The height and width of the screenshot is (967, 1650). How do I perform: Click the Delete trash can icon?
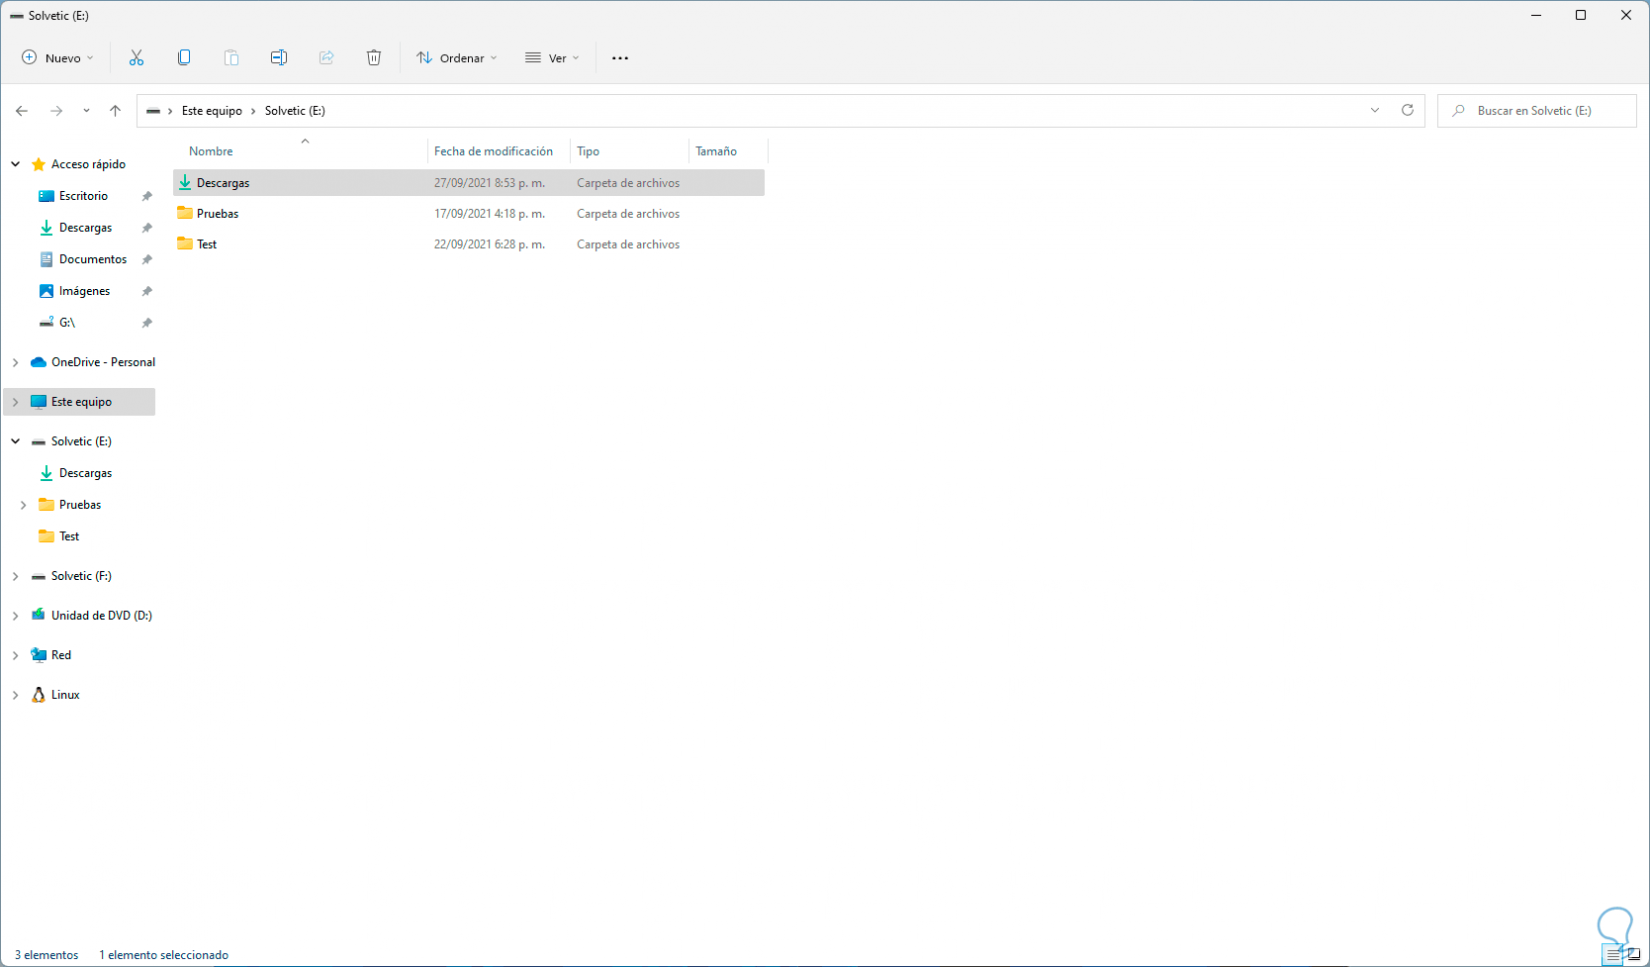374,58
